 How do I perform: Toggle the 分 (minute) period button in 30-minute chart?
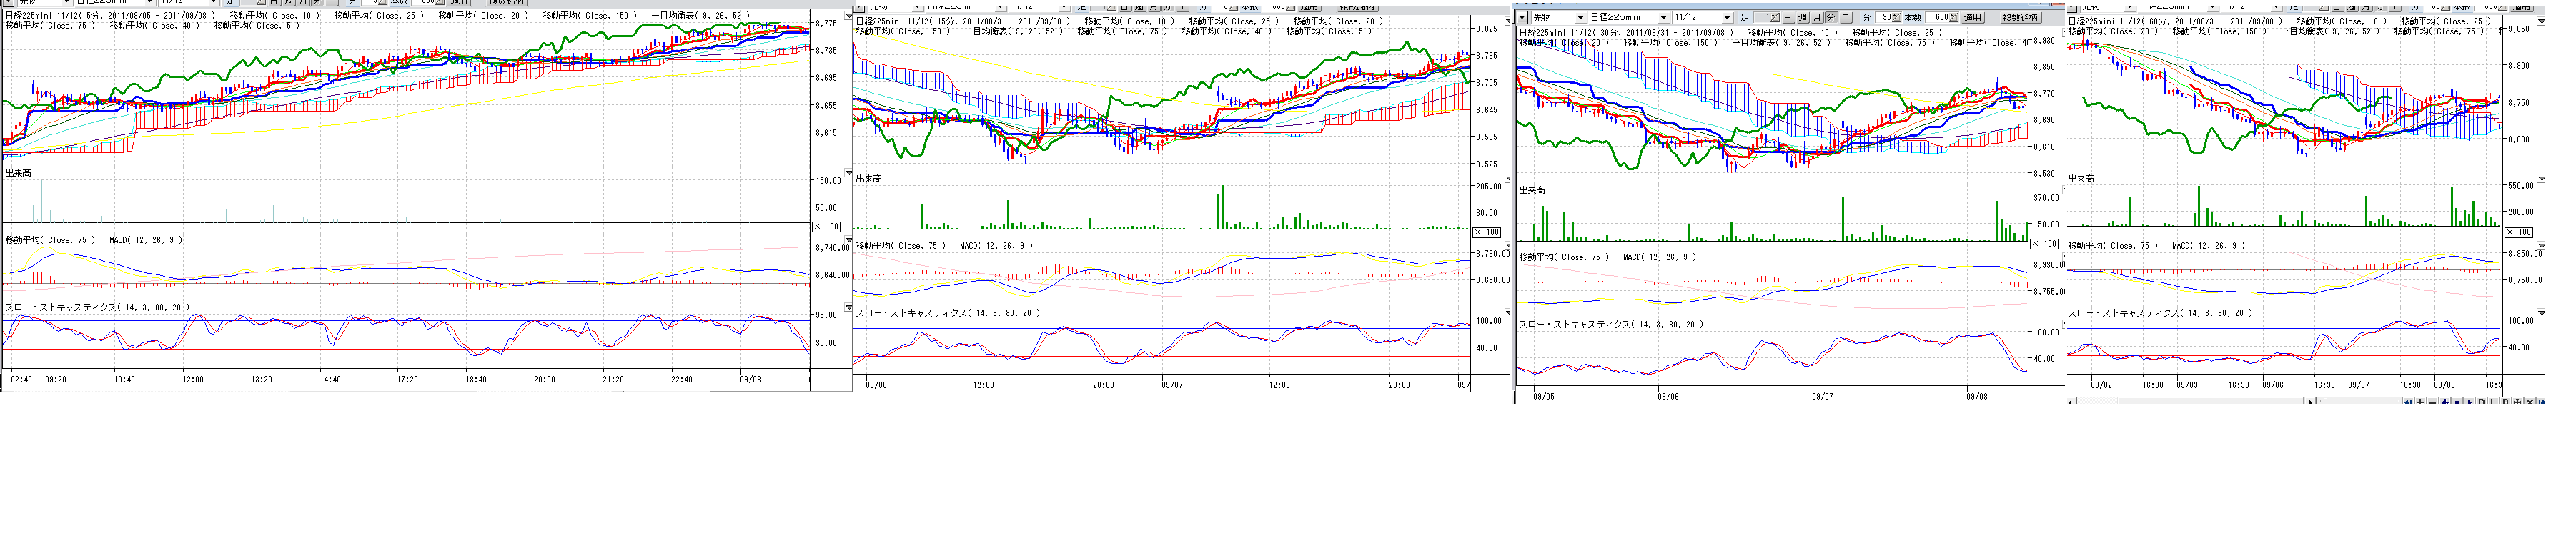pyautogui.click(x=1831, y=18)
